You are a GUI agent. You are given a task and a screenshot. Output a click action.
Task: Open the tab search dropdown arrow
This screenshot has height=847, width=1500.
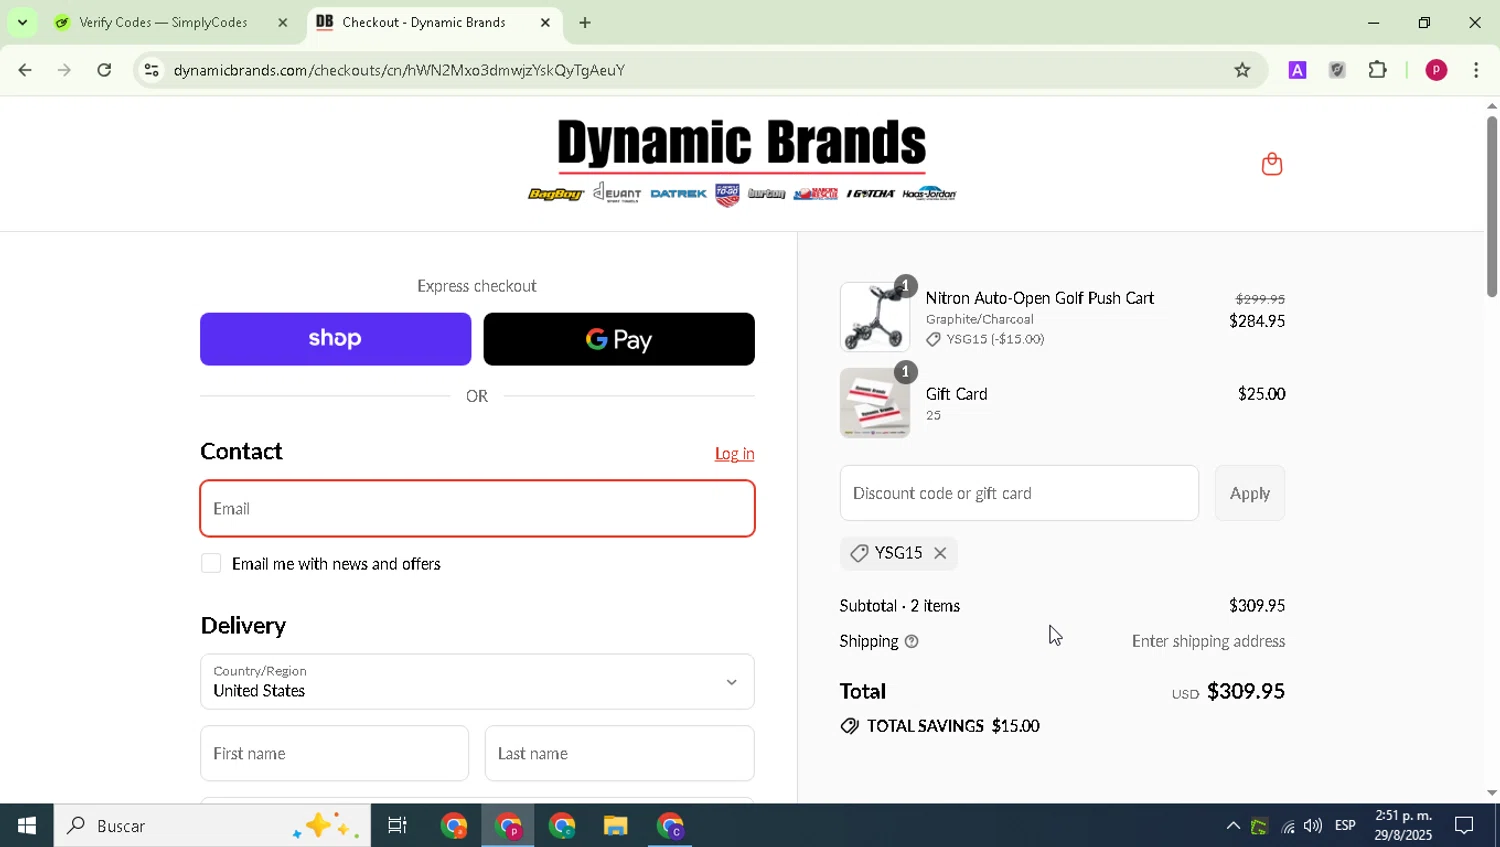22,22
